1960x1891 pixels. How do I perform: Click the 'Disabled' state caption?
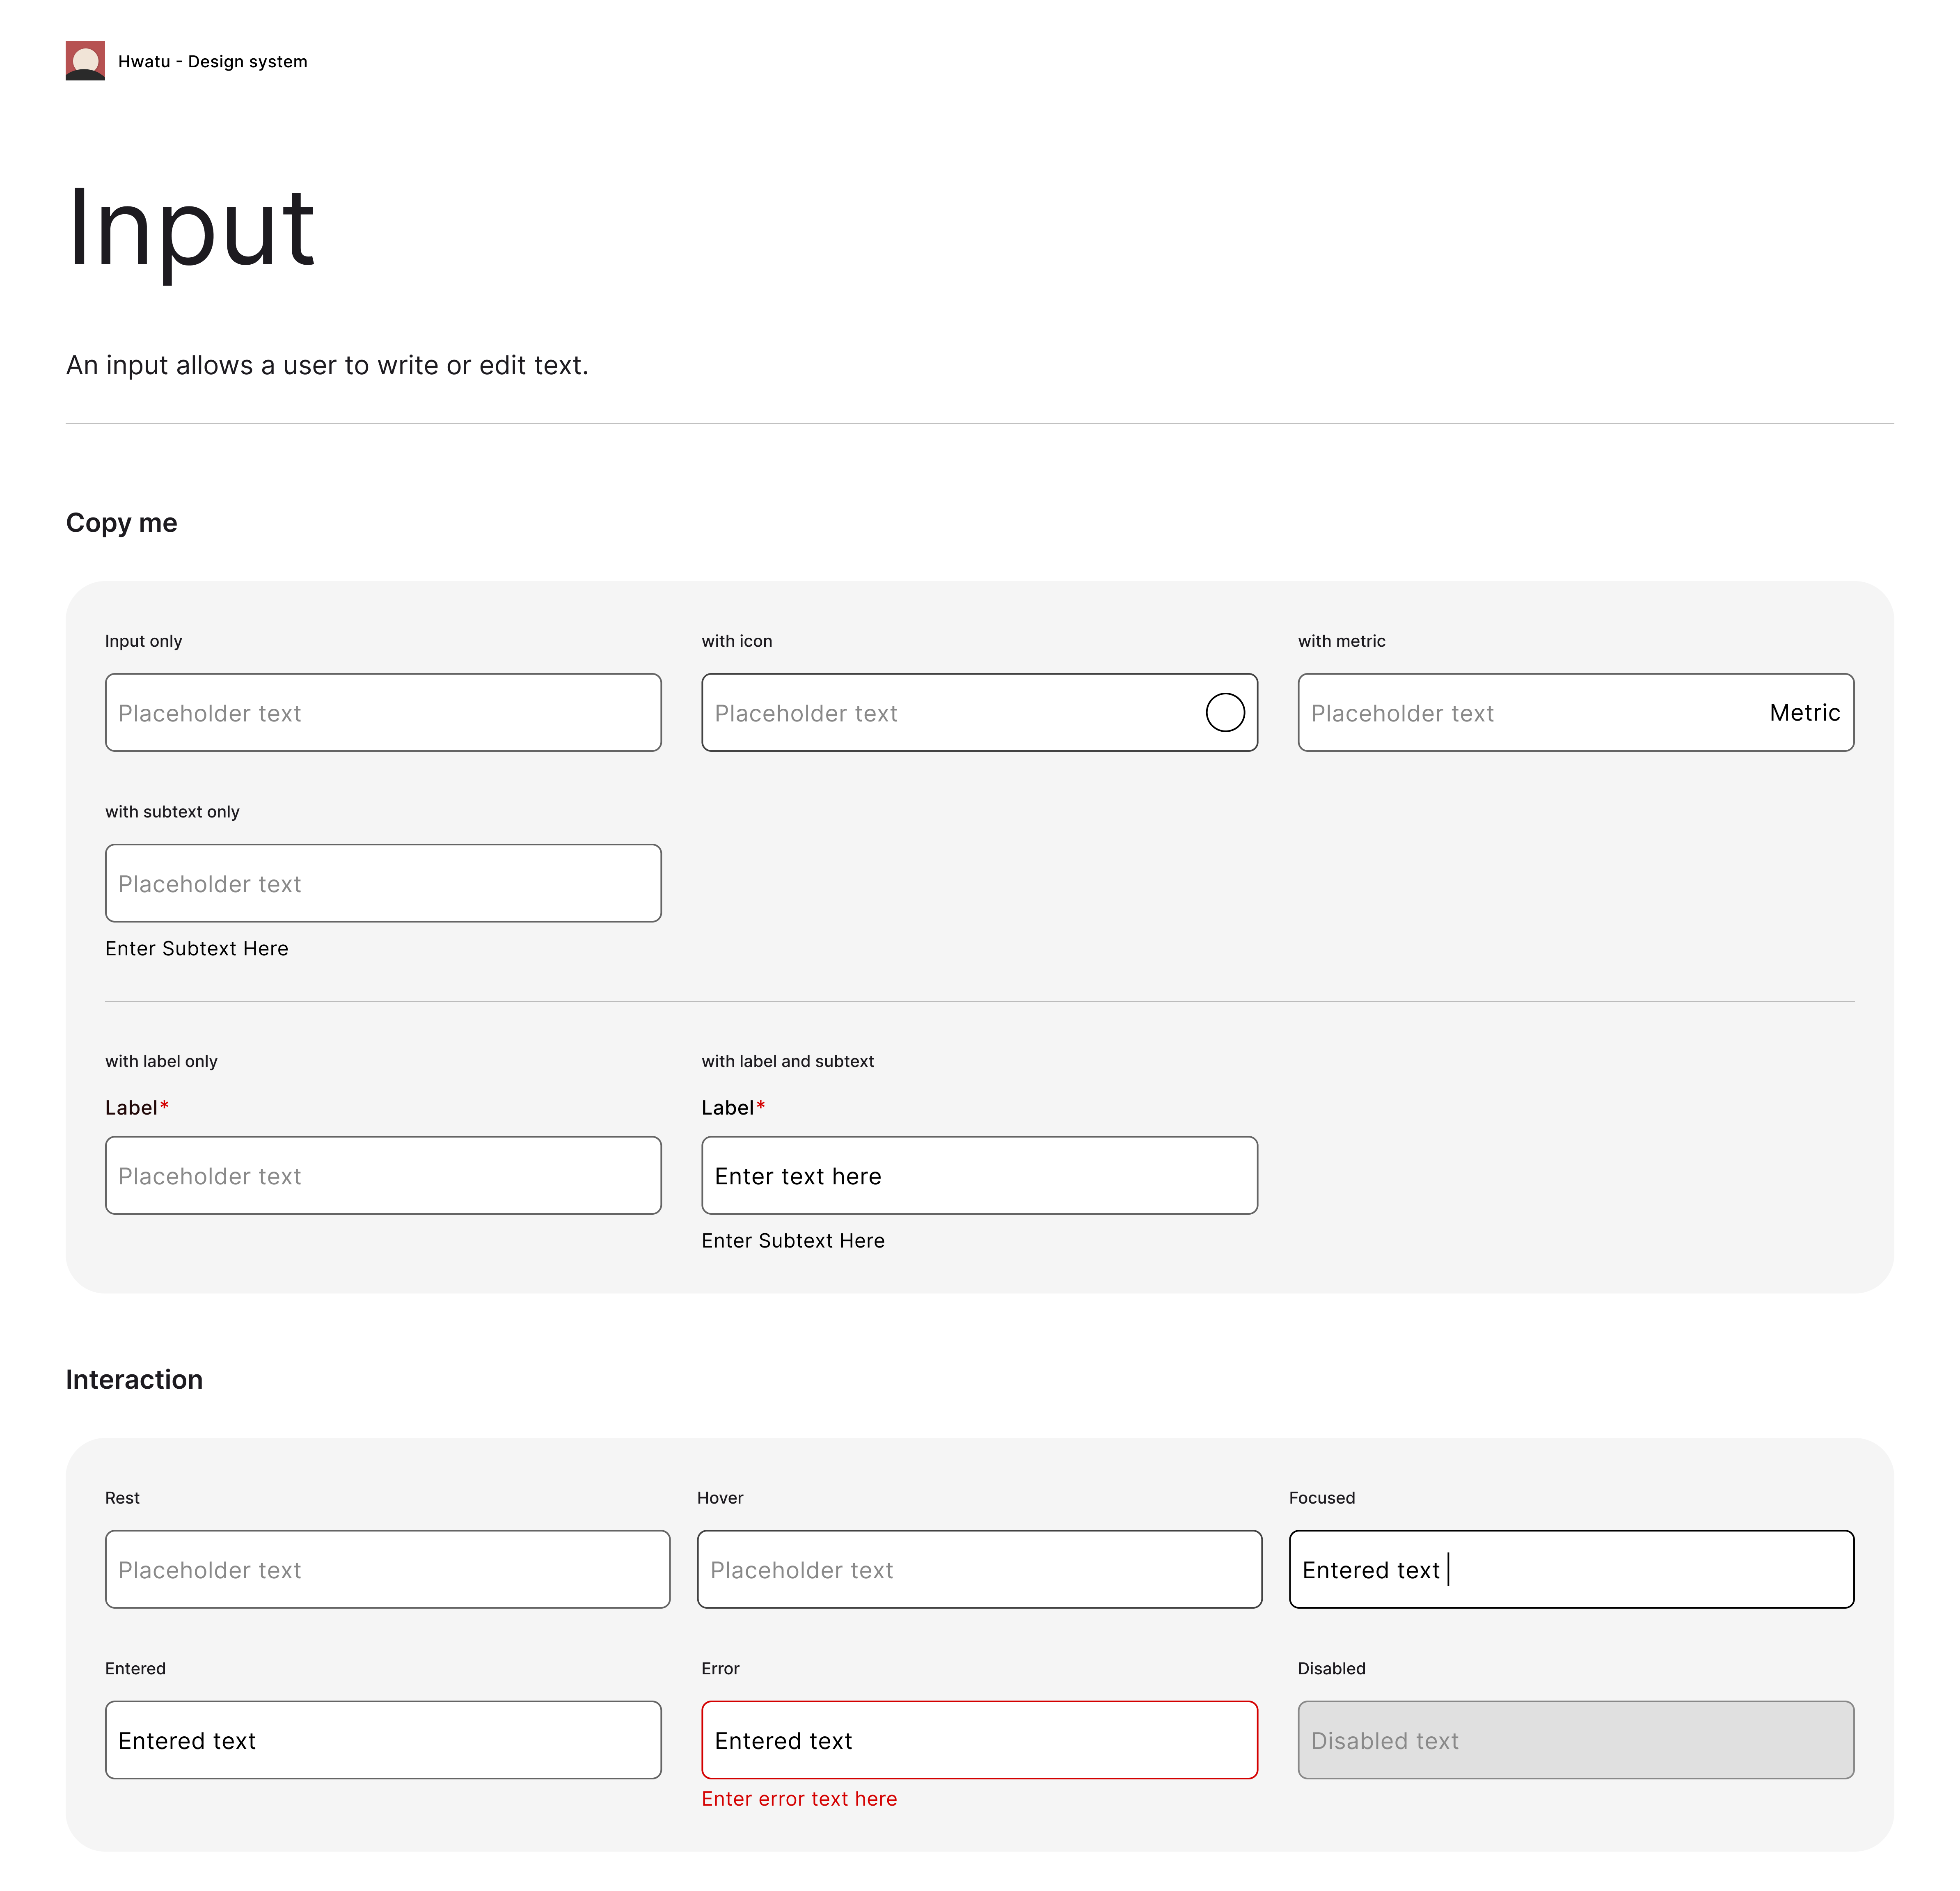pos(1332,1669)
